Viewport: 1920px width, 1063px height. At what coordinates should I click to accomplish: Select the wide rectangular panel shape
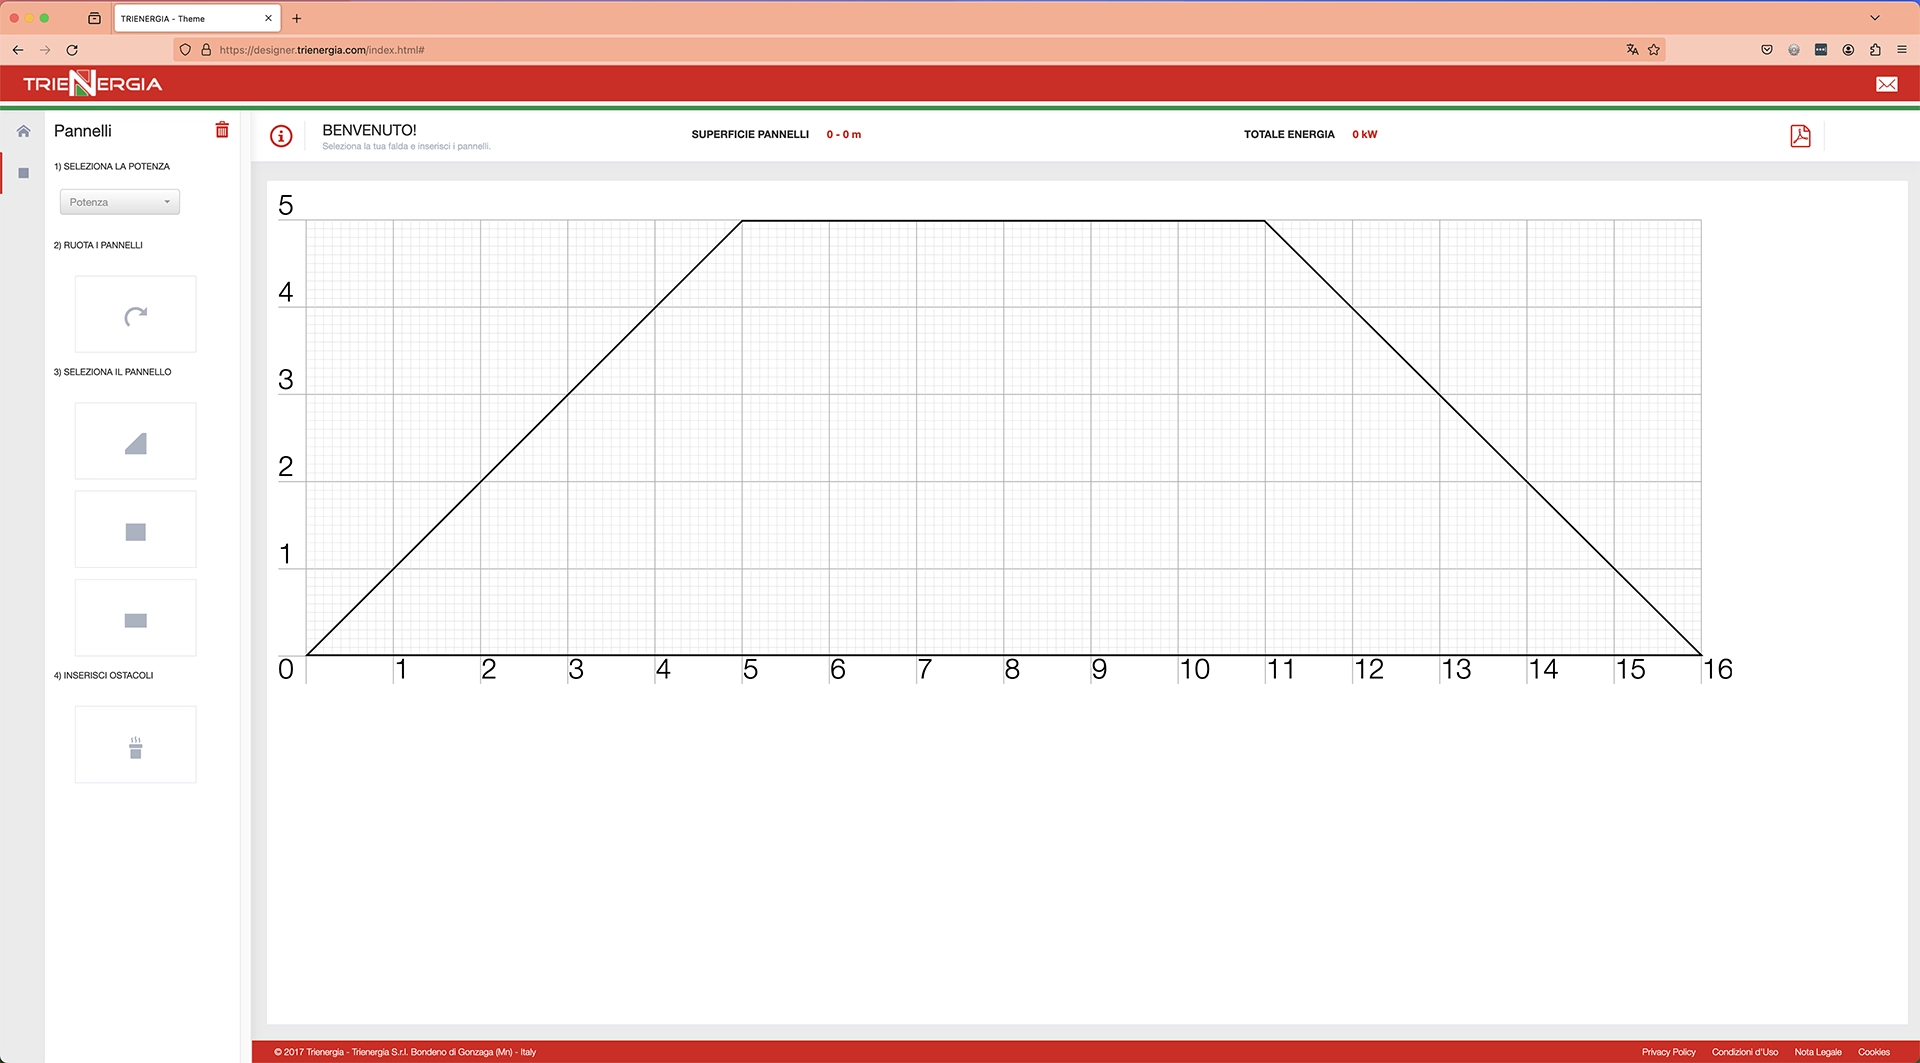tap(136, 620)
